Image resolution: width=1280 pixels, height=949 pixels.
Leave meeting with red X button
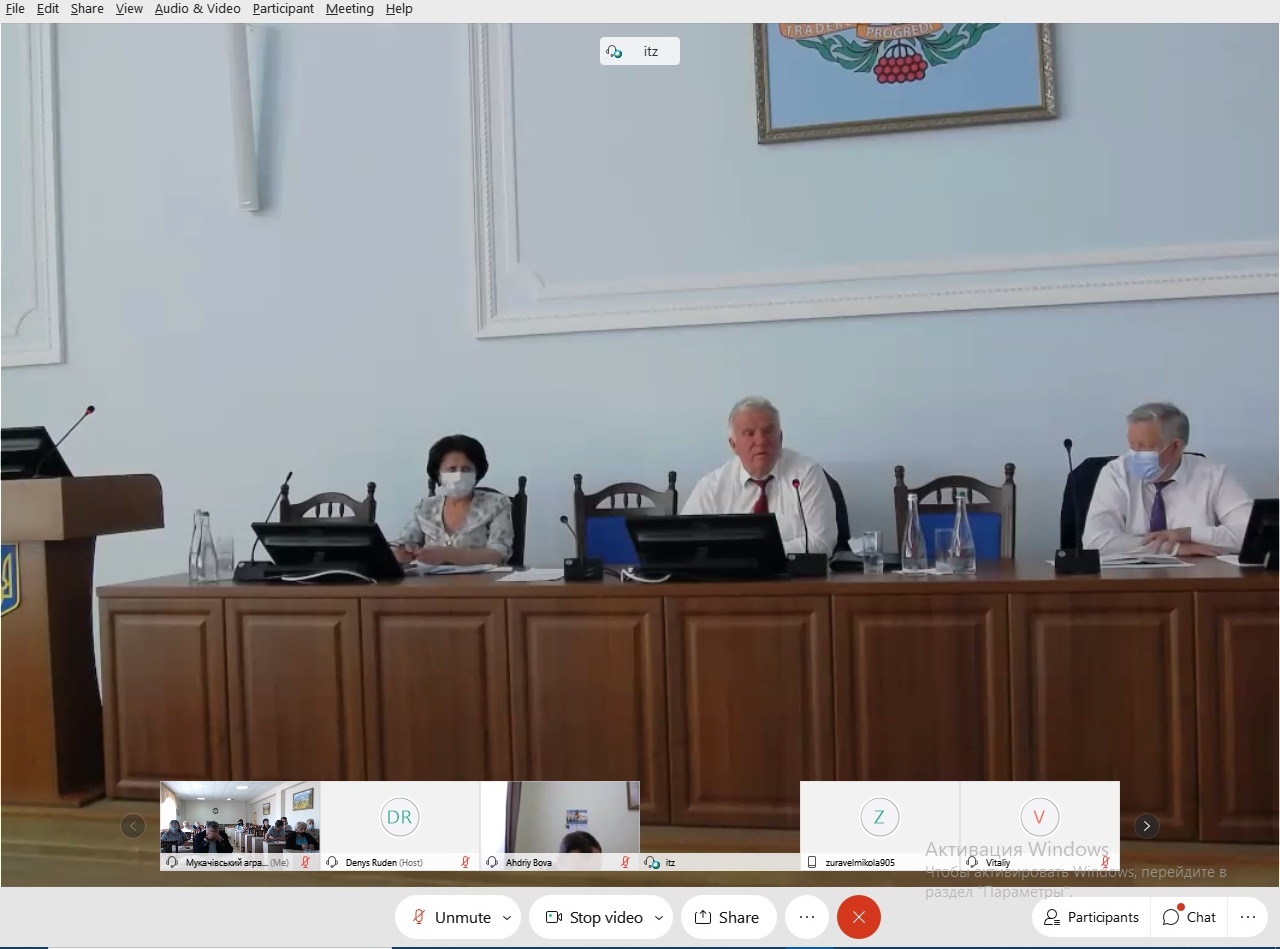[x=859, y=917]
